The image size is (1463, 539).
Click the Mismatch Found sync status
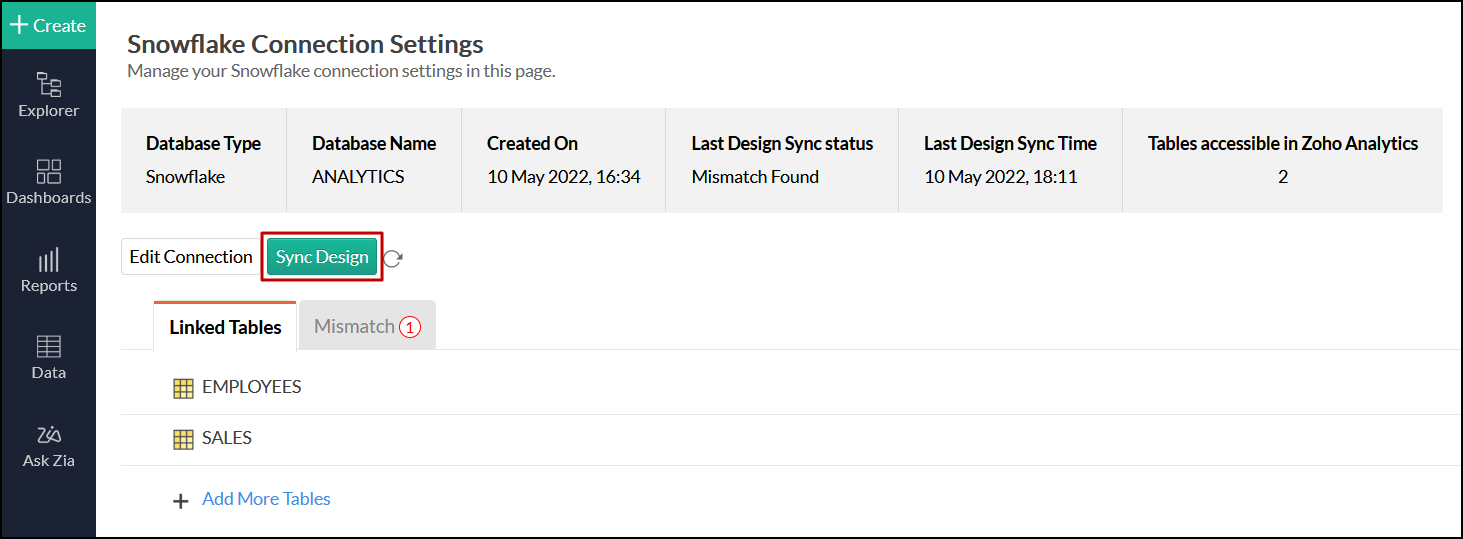[x=755, y=177]
